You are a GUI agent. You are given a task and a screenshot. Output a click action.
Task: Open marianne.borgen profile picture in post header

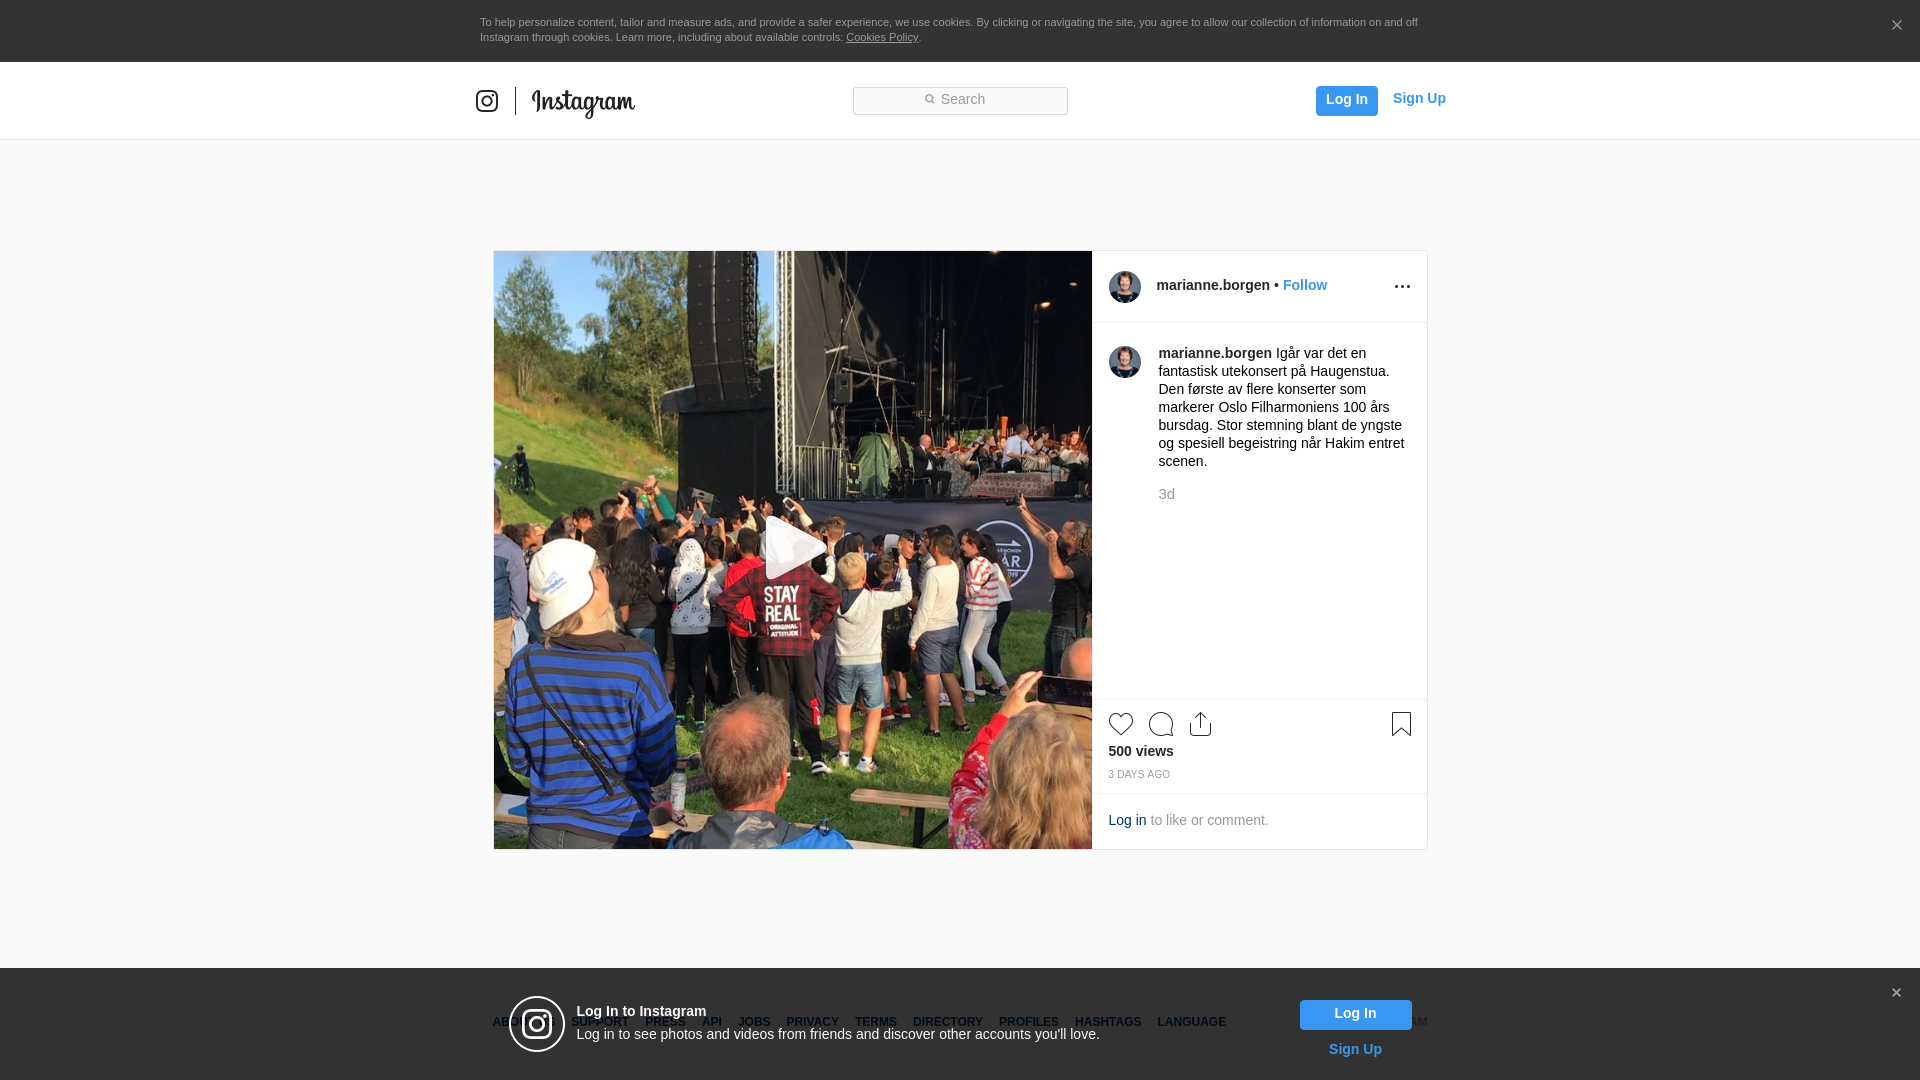(x=1125, y=287)
